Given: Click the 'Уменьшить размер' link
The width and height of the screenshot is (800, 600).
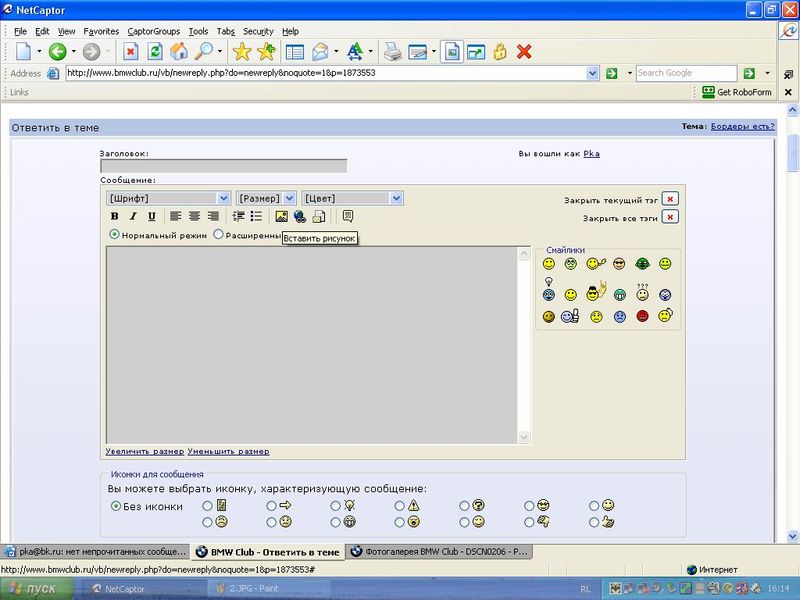Looking at the screenshot, I should 229,452.
